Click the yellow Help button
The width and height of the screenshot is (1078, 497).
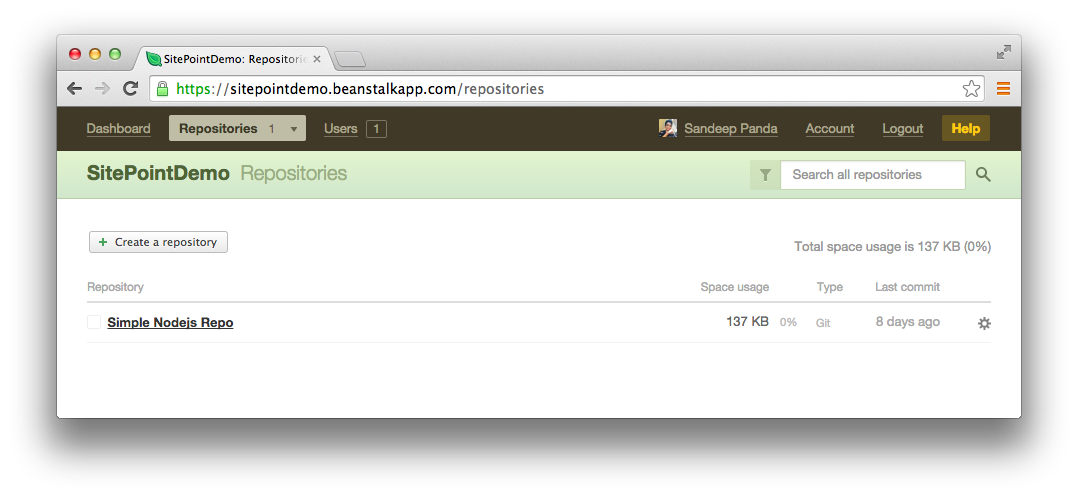click(x=965, y=129)
